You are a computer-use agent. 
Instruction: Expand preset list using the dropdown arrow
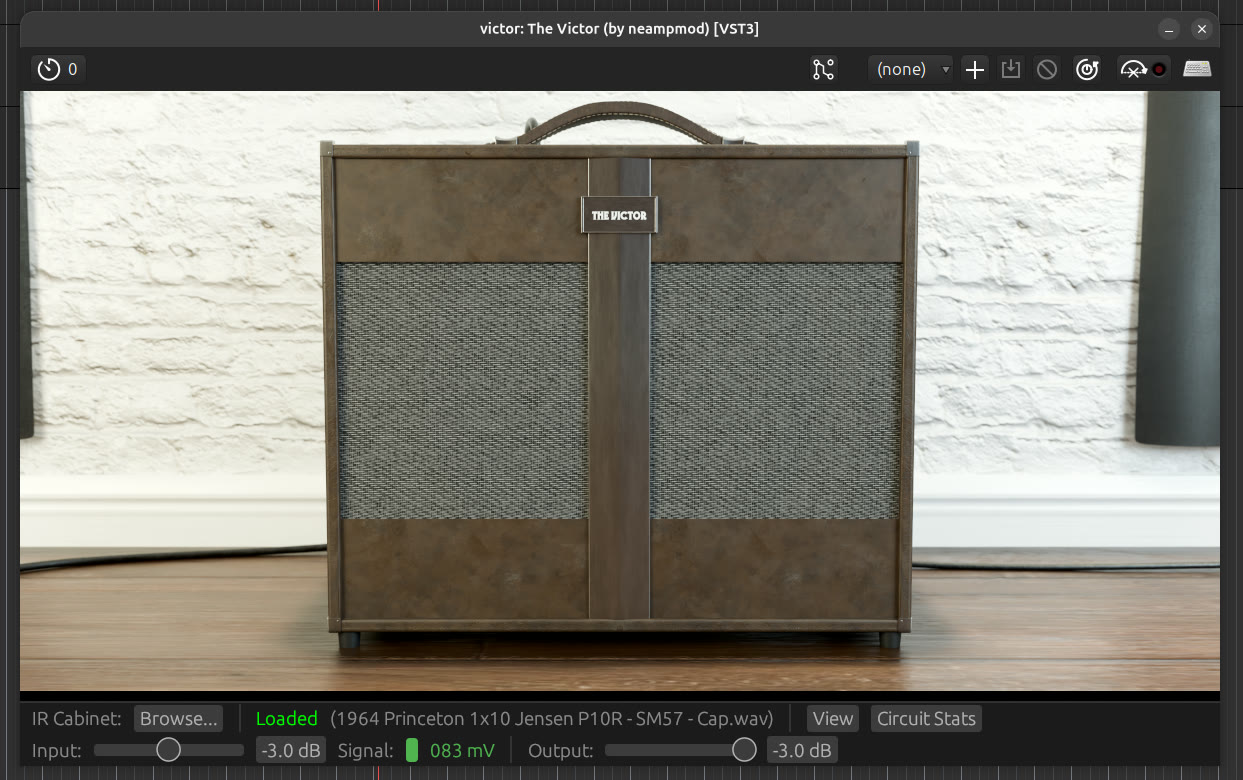coord(946,70)
